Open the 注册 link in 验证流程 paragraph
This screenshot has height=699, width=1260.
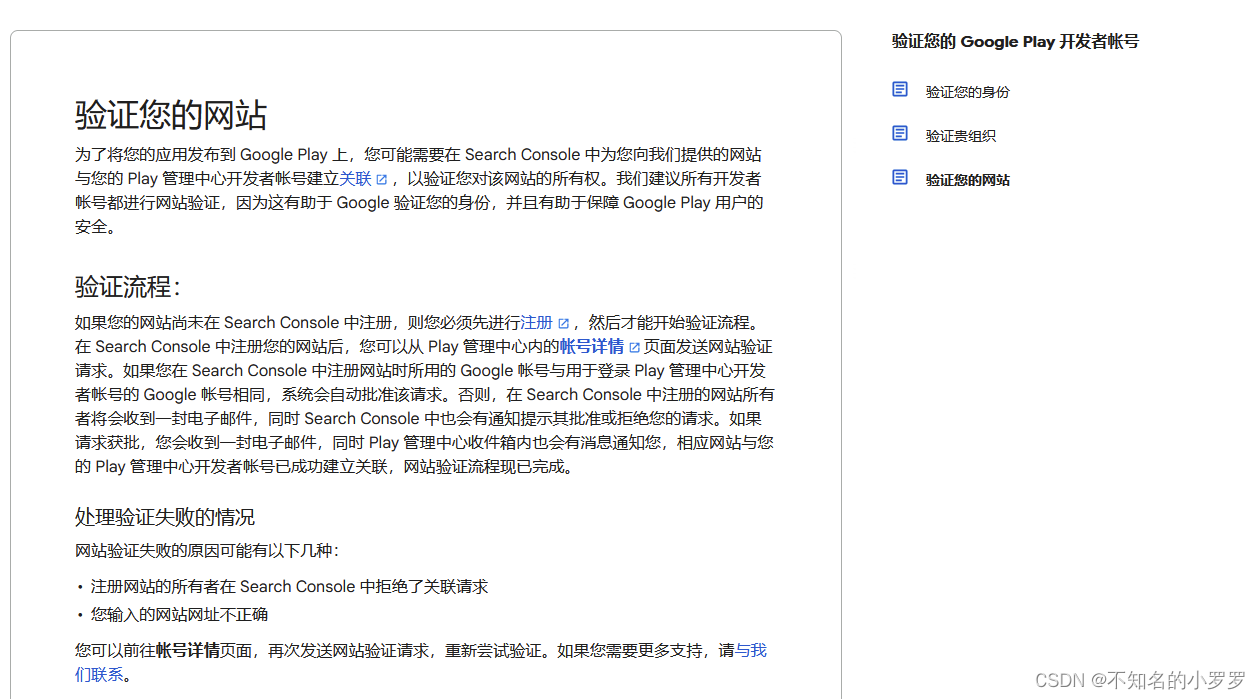(x=537, y=323)
